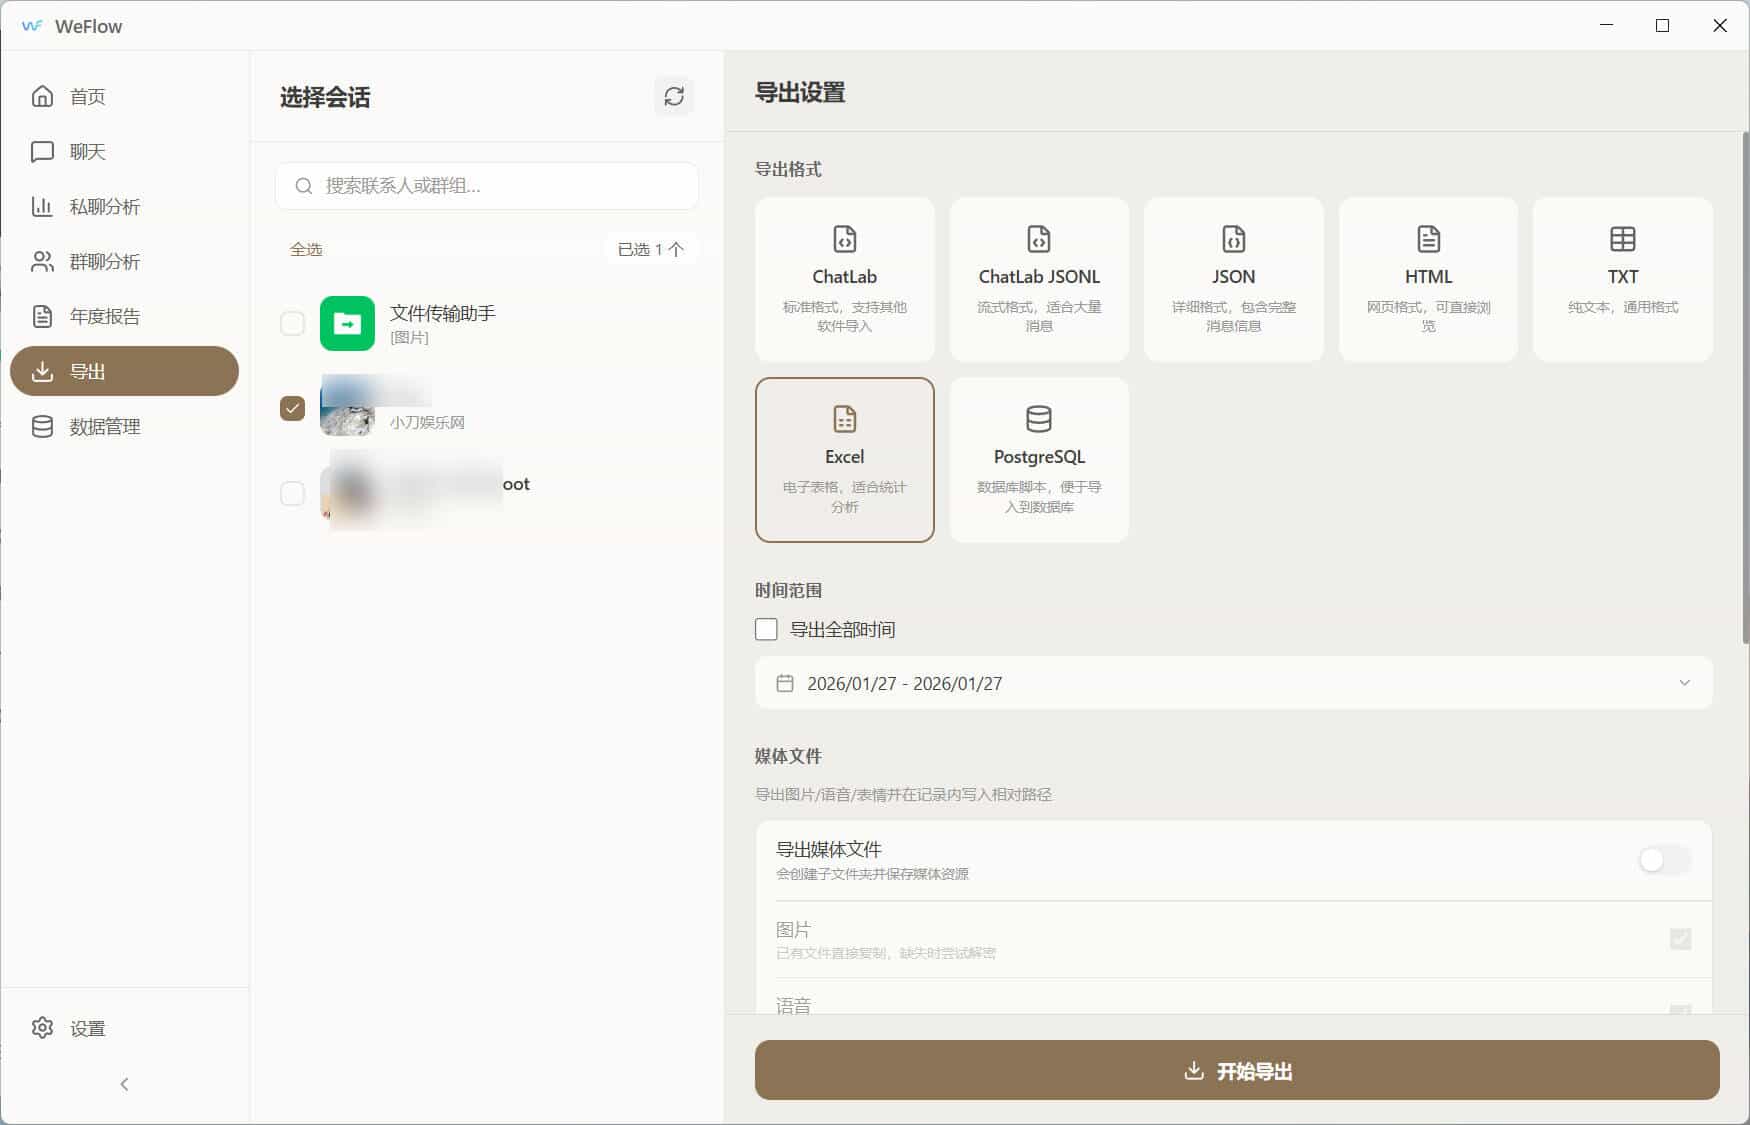Check the 导出全部时间 checkbox
Screen dimensions: 1750x1125
(x=766, y=629)
